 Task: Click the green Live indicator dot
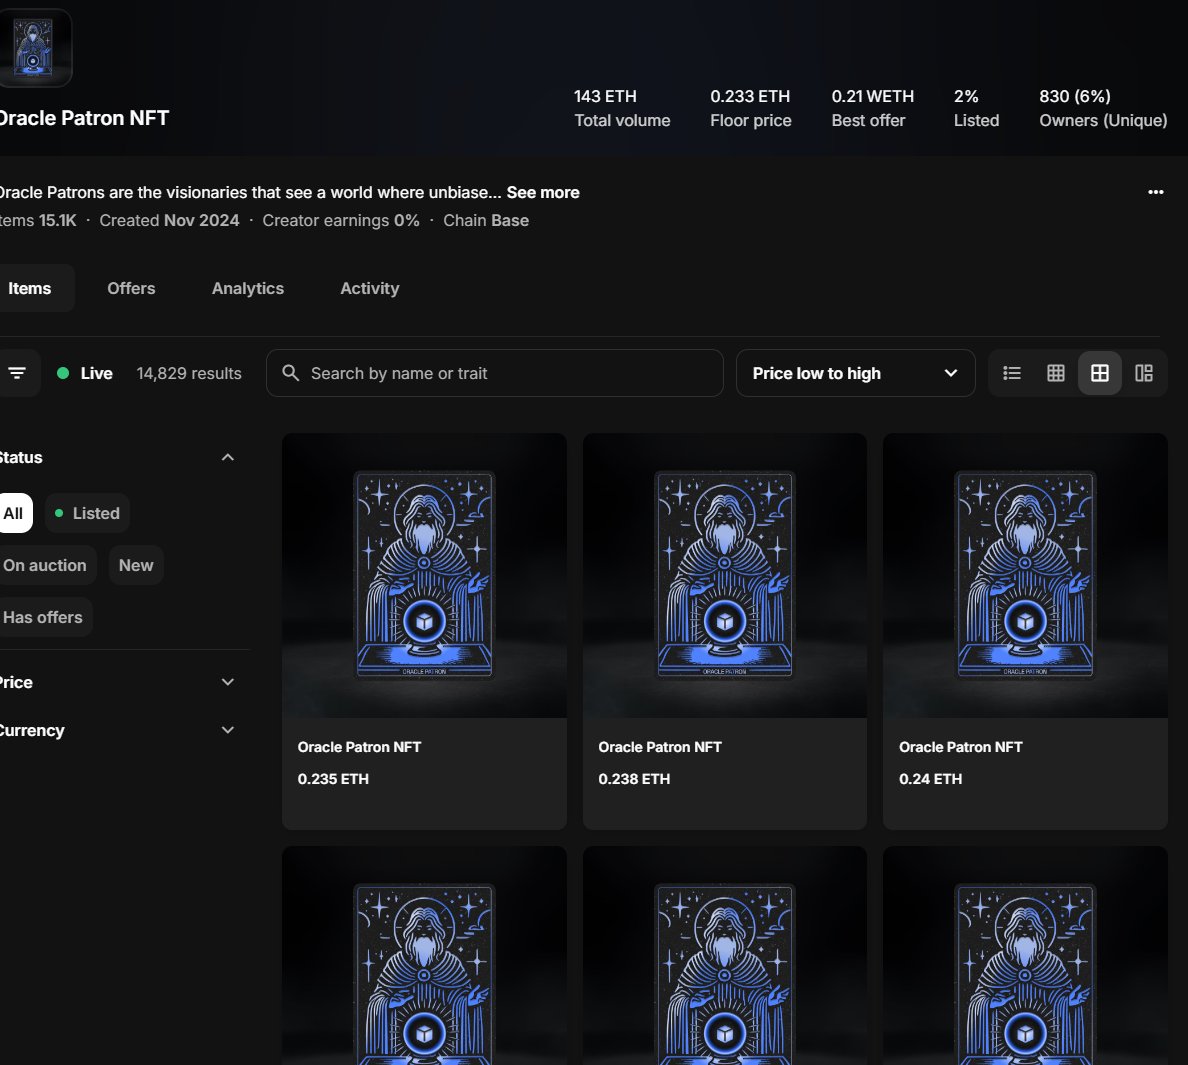pyautogui.click(x=63, y=373)
